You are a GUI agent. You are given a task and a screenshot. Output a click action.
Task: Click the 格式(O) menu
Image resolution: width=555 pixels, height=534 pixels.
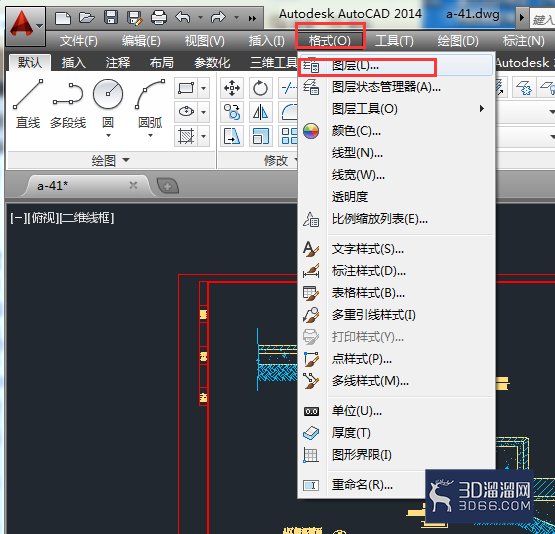[x=330, y=41]
